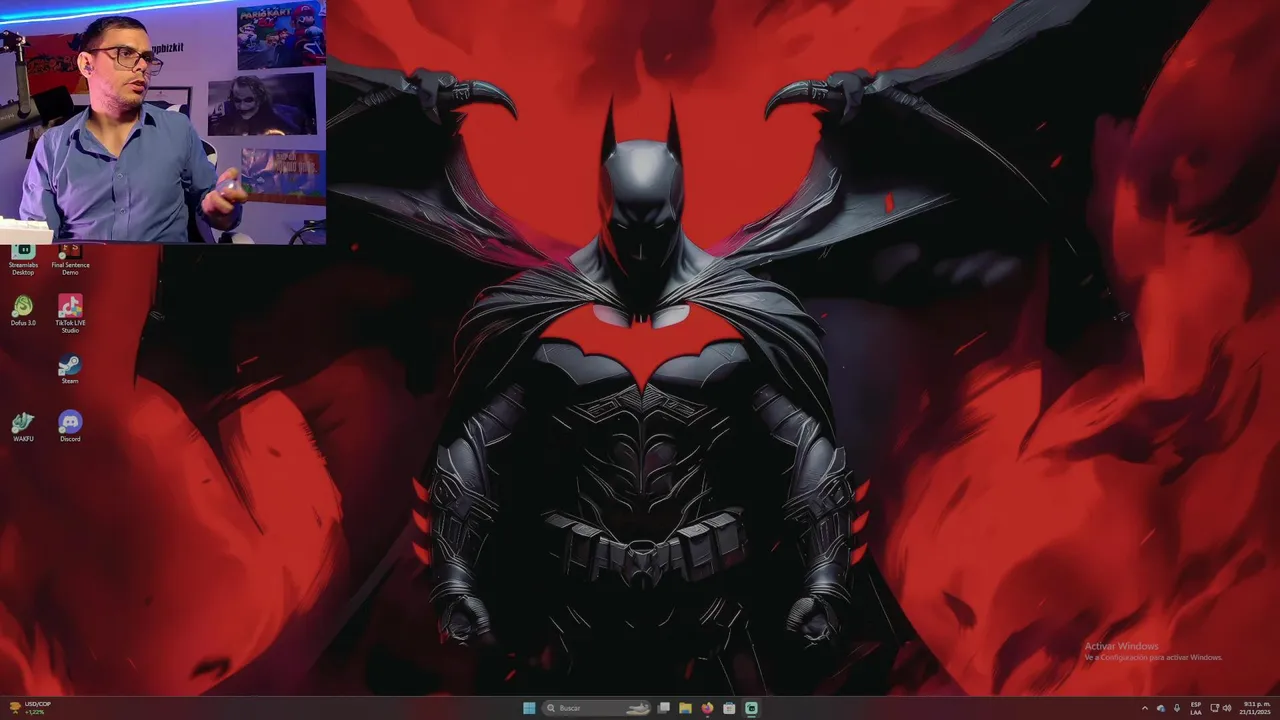Screen dimensions: 1280x720
Task: Open the network tray icon
Action: point(1214,708)
